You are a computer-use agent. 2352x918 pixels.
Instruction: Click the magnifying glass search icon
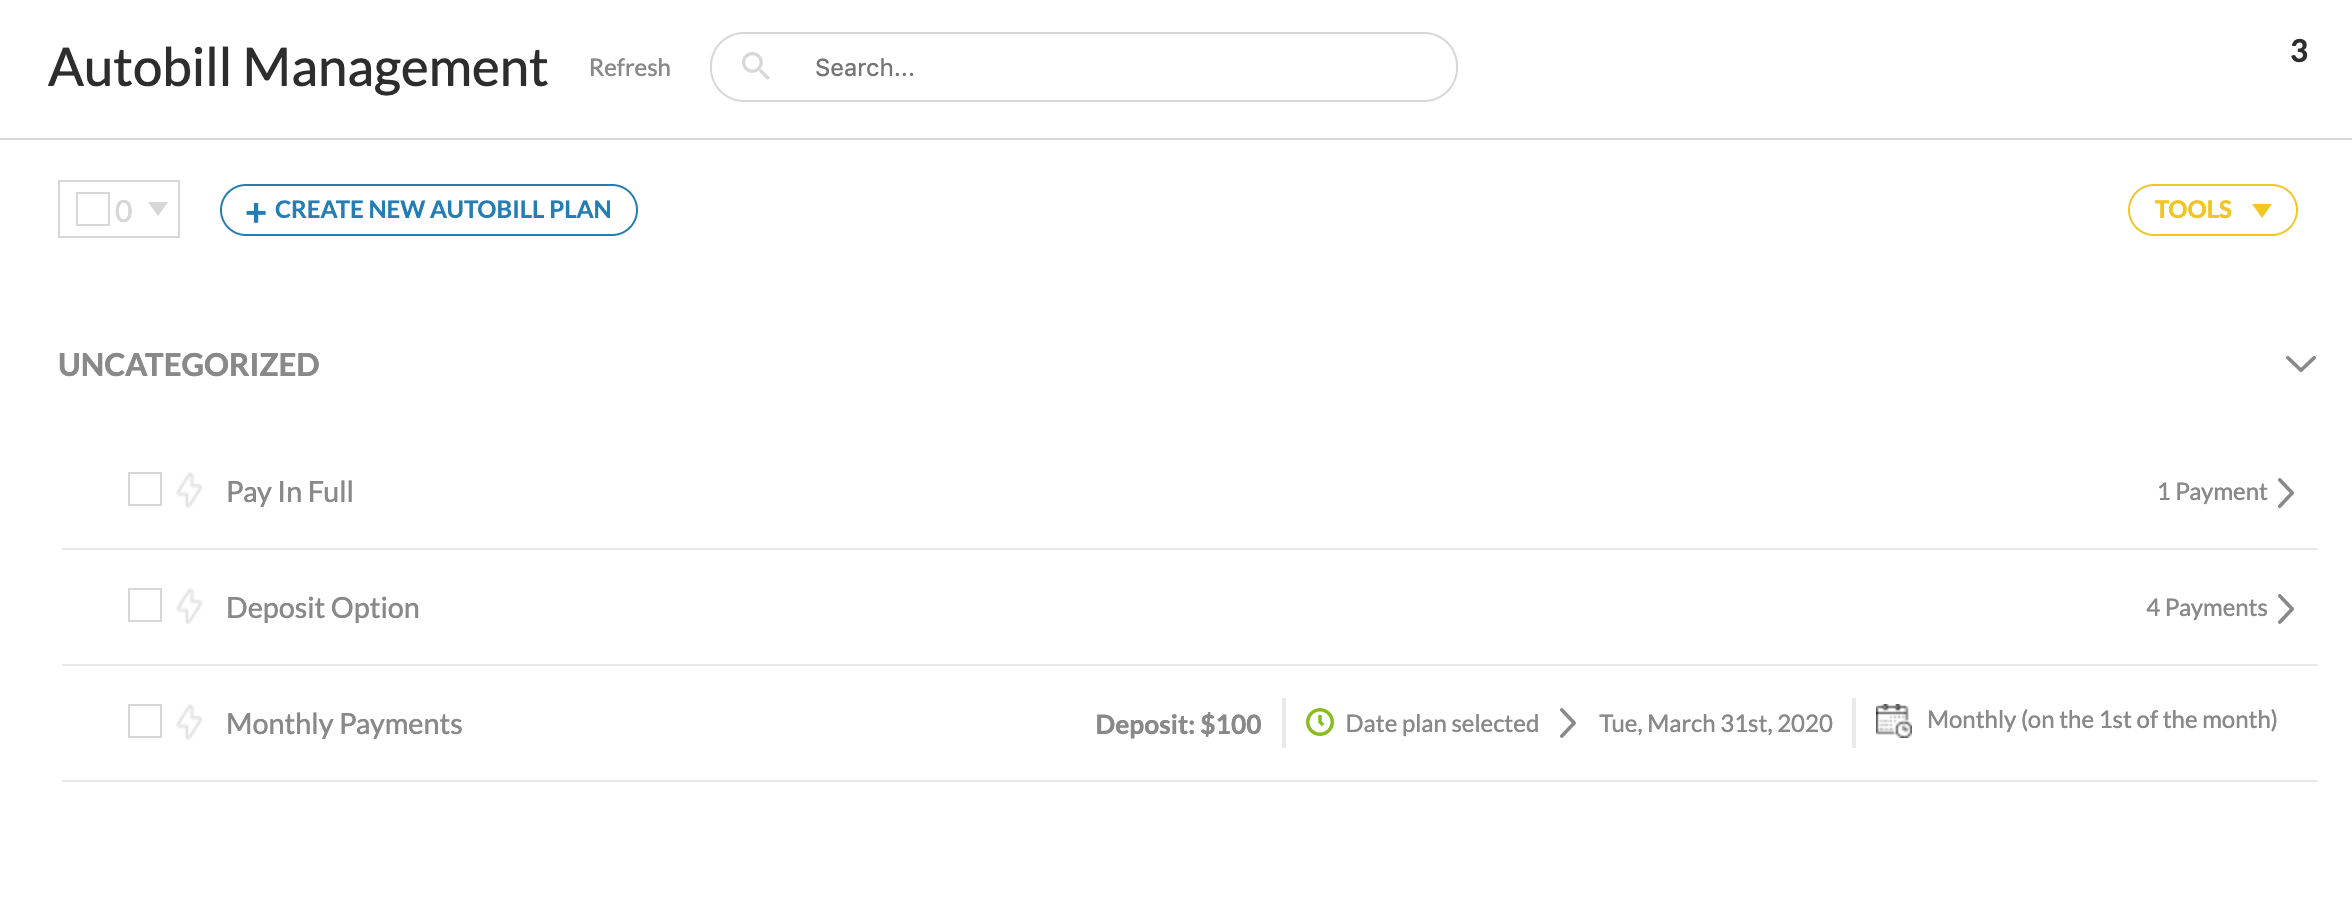point(755,67)
